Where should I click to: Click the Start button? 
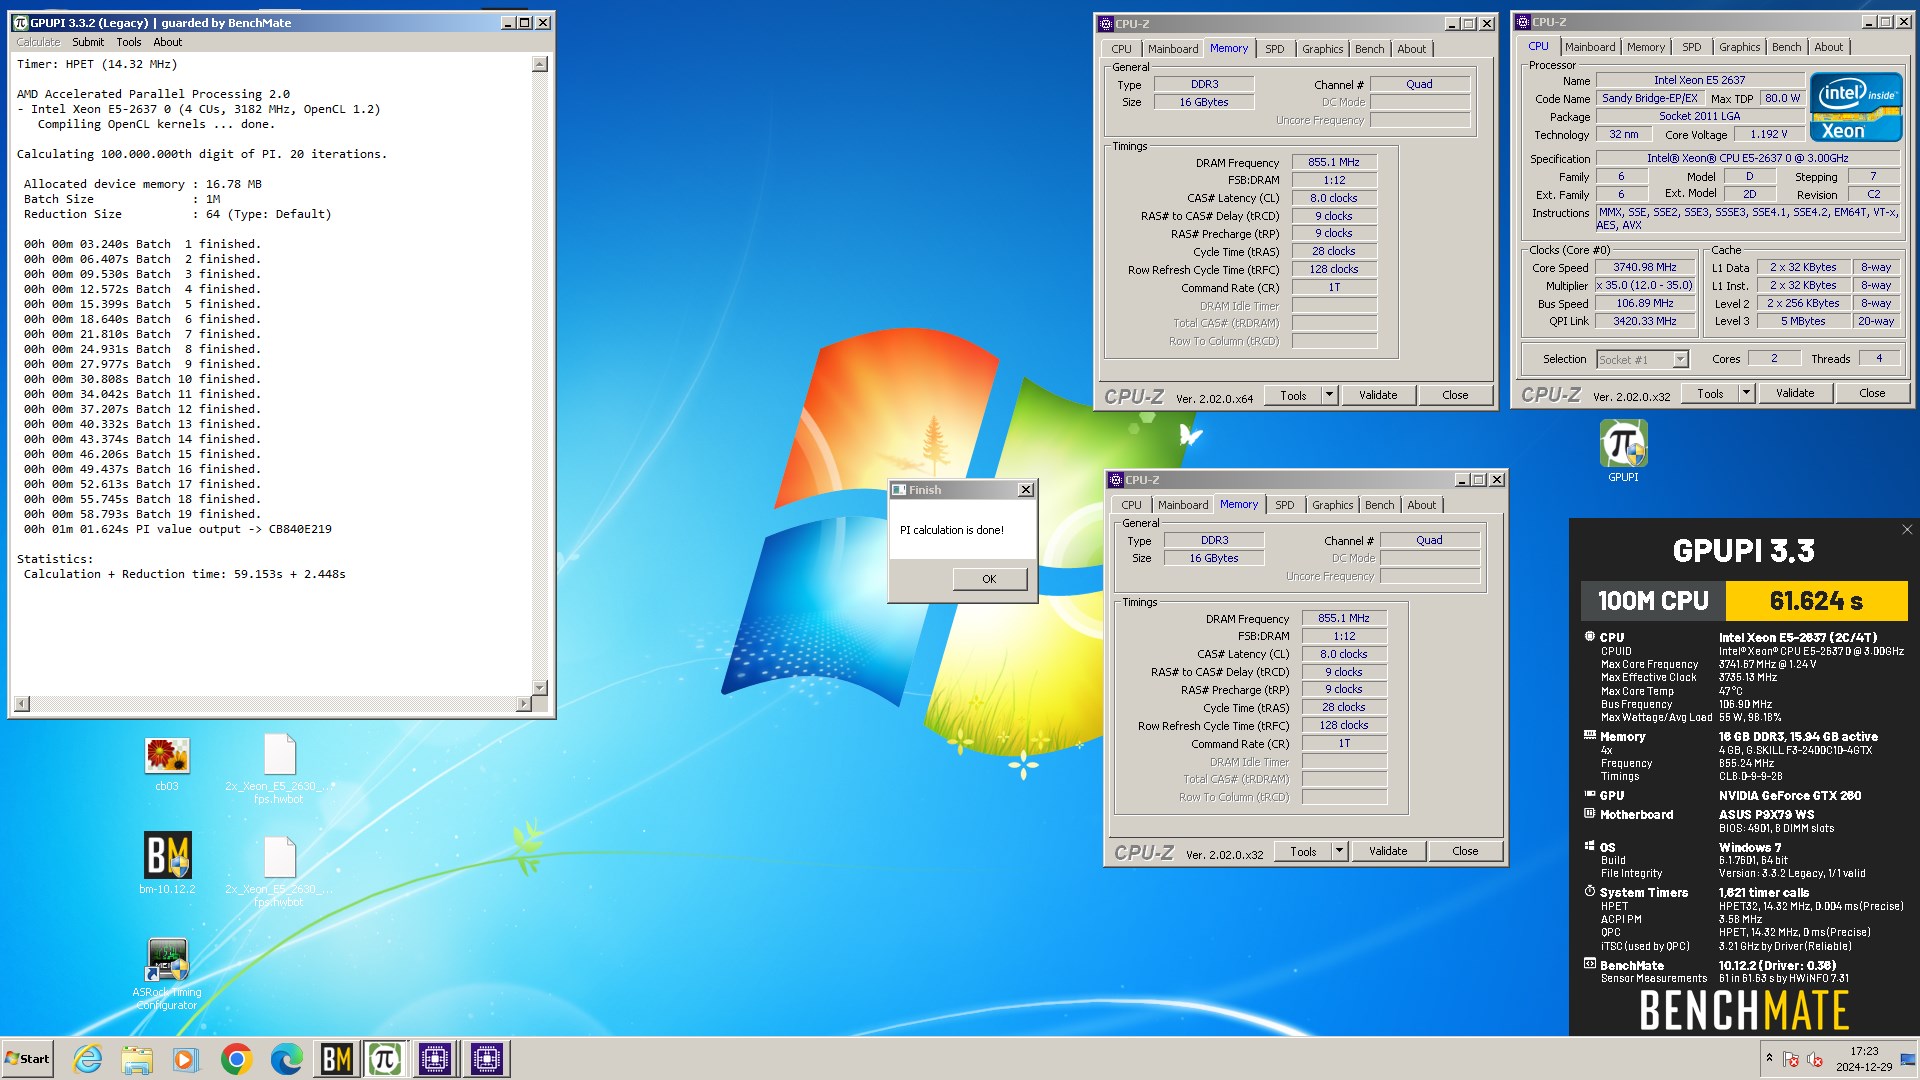pos(27,1059)
